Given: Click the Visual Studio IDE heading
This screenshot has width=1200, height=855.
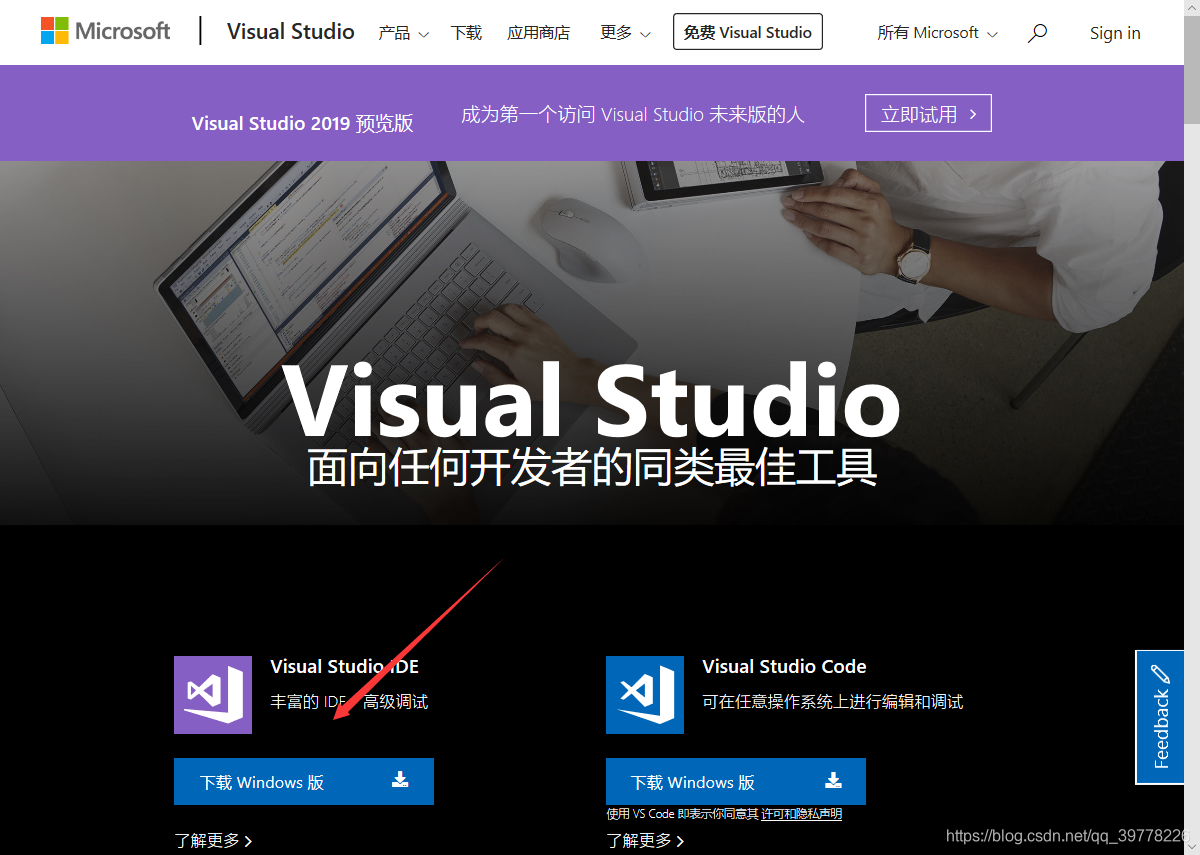Looking at the screenshot, I should 345,666.
